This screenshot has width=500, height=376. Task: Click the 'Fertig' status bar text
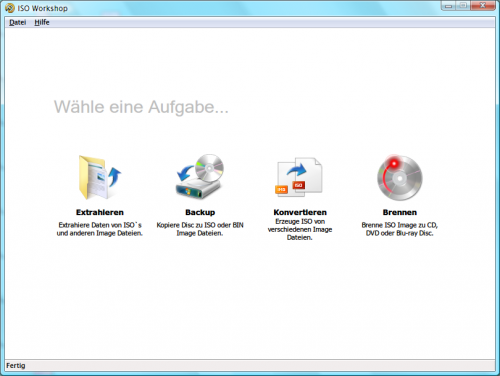16,365
